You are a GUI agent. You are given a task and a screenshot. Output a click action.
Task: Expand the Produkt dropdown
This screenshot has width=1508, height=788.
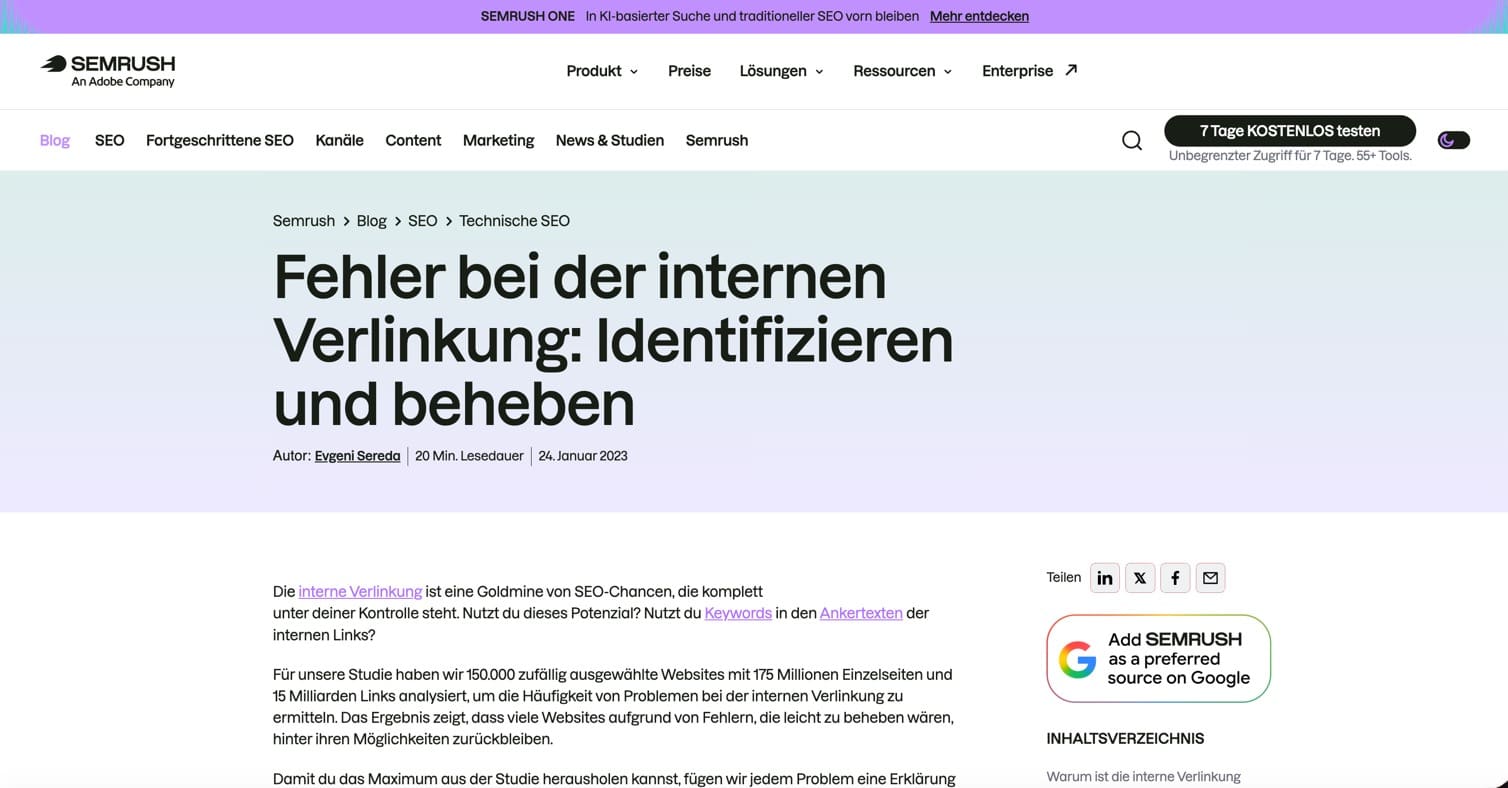coord(602,71)
